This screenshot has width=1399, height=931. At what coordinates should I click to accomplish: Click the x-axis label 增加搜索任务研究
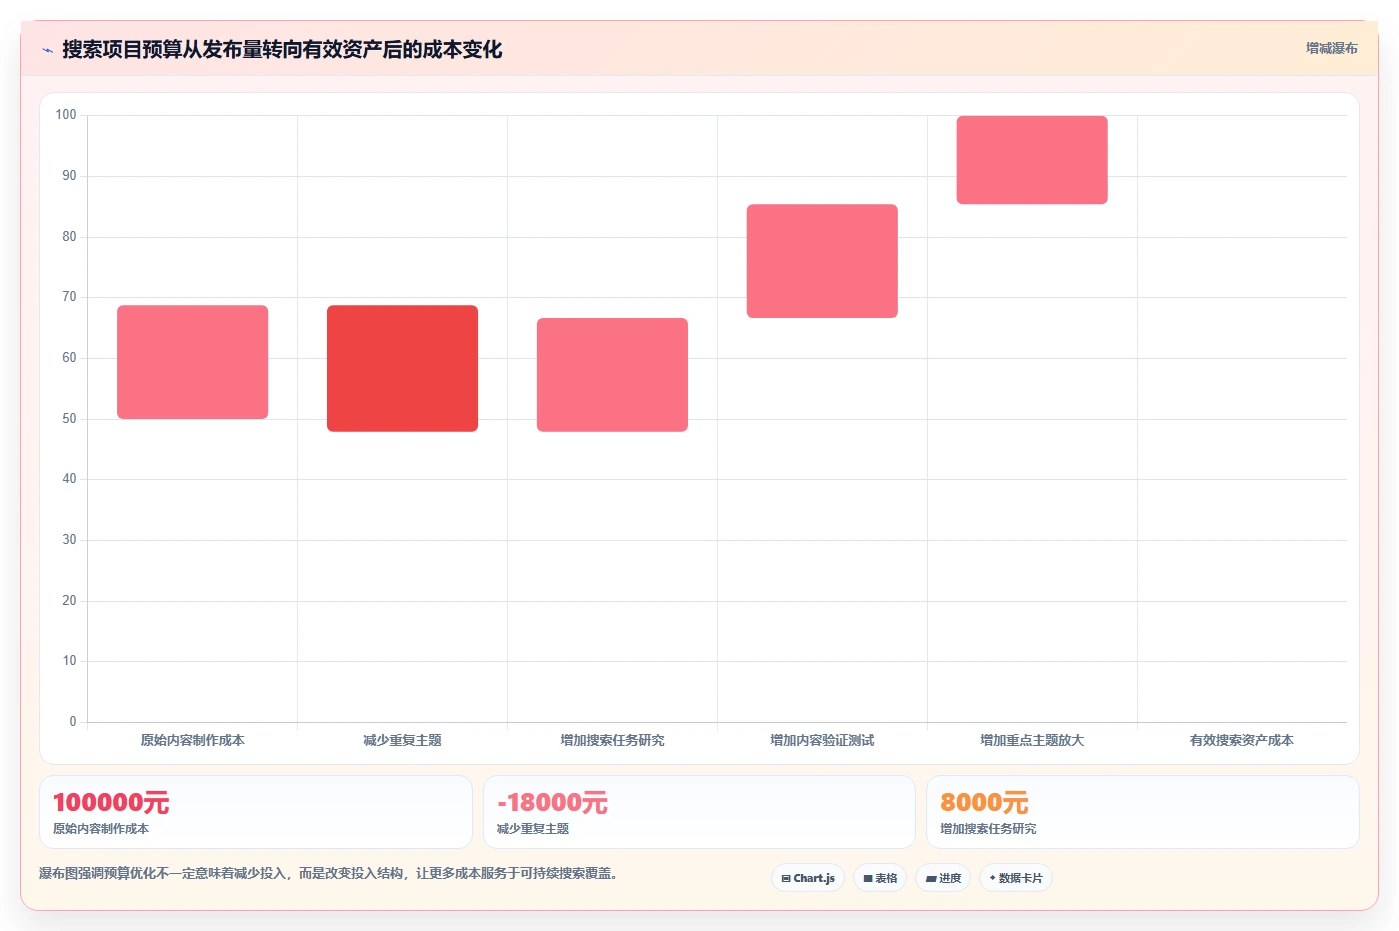612,740
